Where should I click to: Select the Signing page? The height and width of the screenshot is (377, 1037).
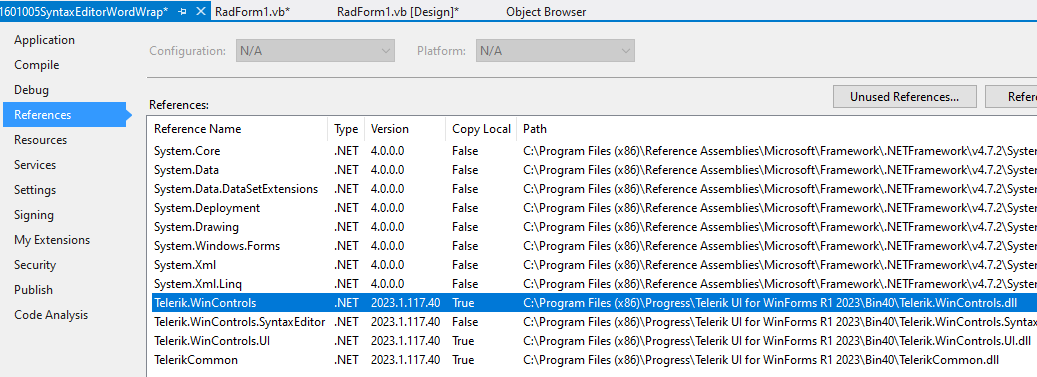pos(34,215)
